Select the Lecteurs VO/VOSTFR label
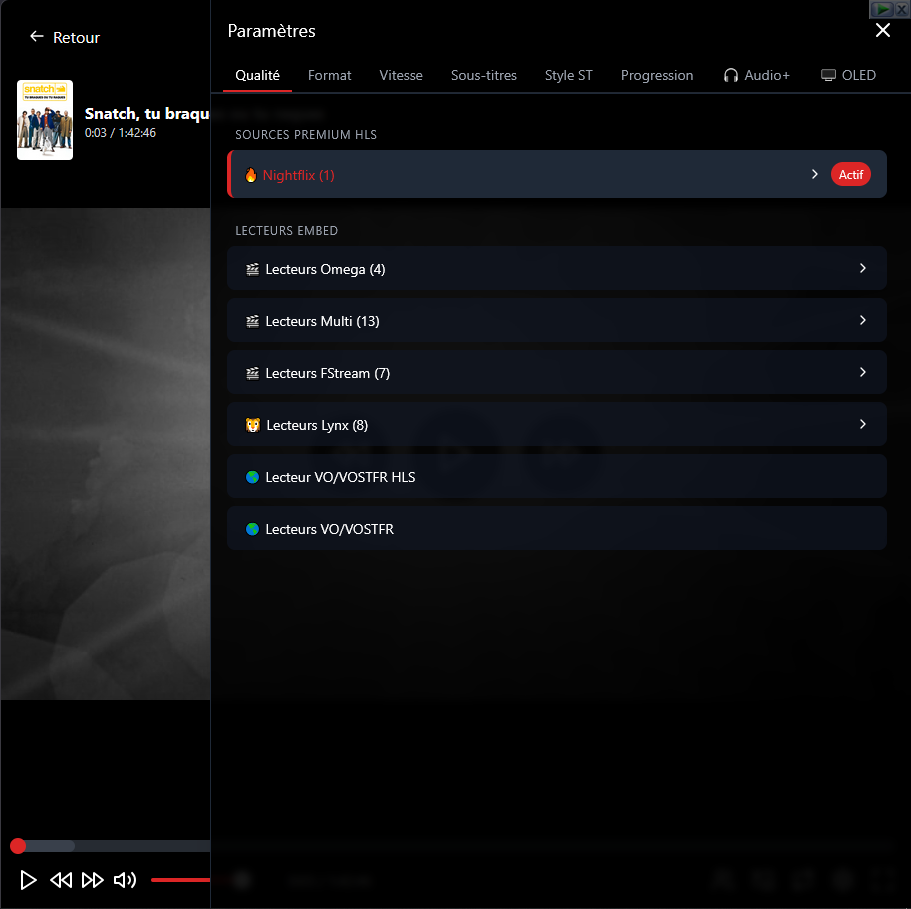This screenshot has height=909, width=911. [329, 529]
